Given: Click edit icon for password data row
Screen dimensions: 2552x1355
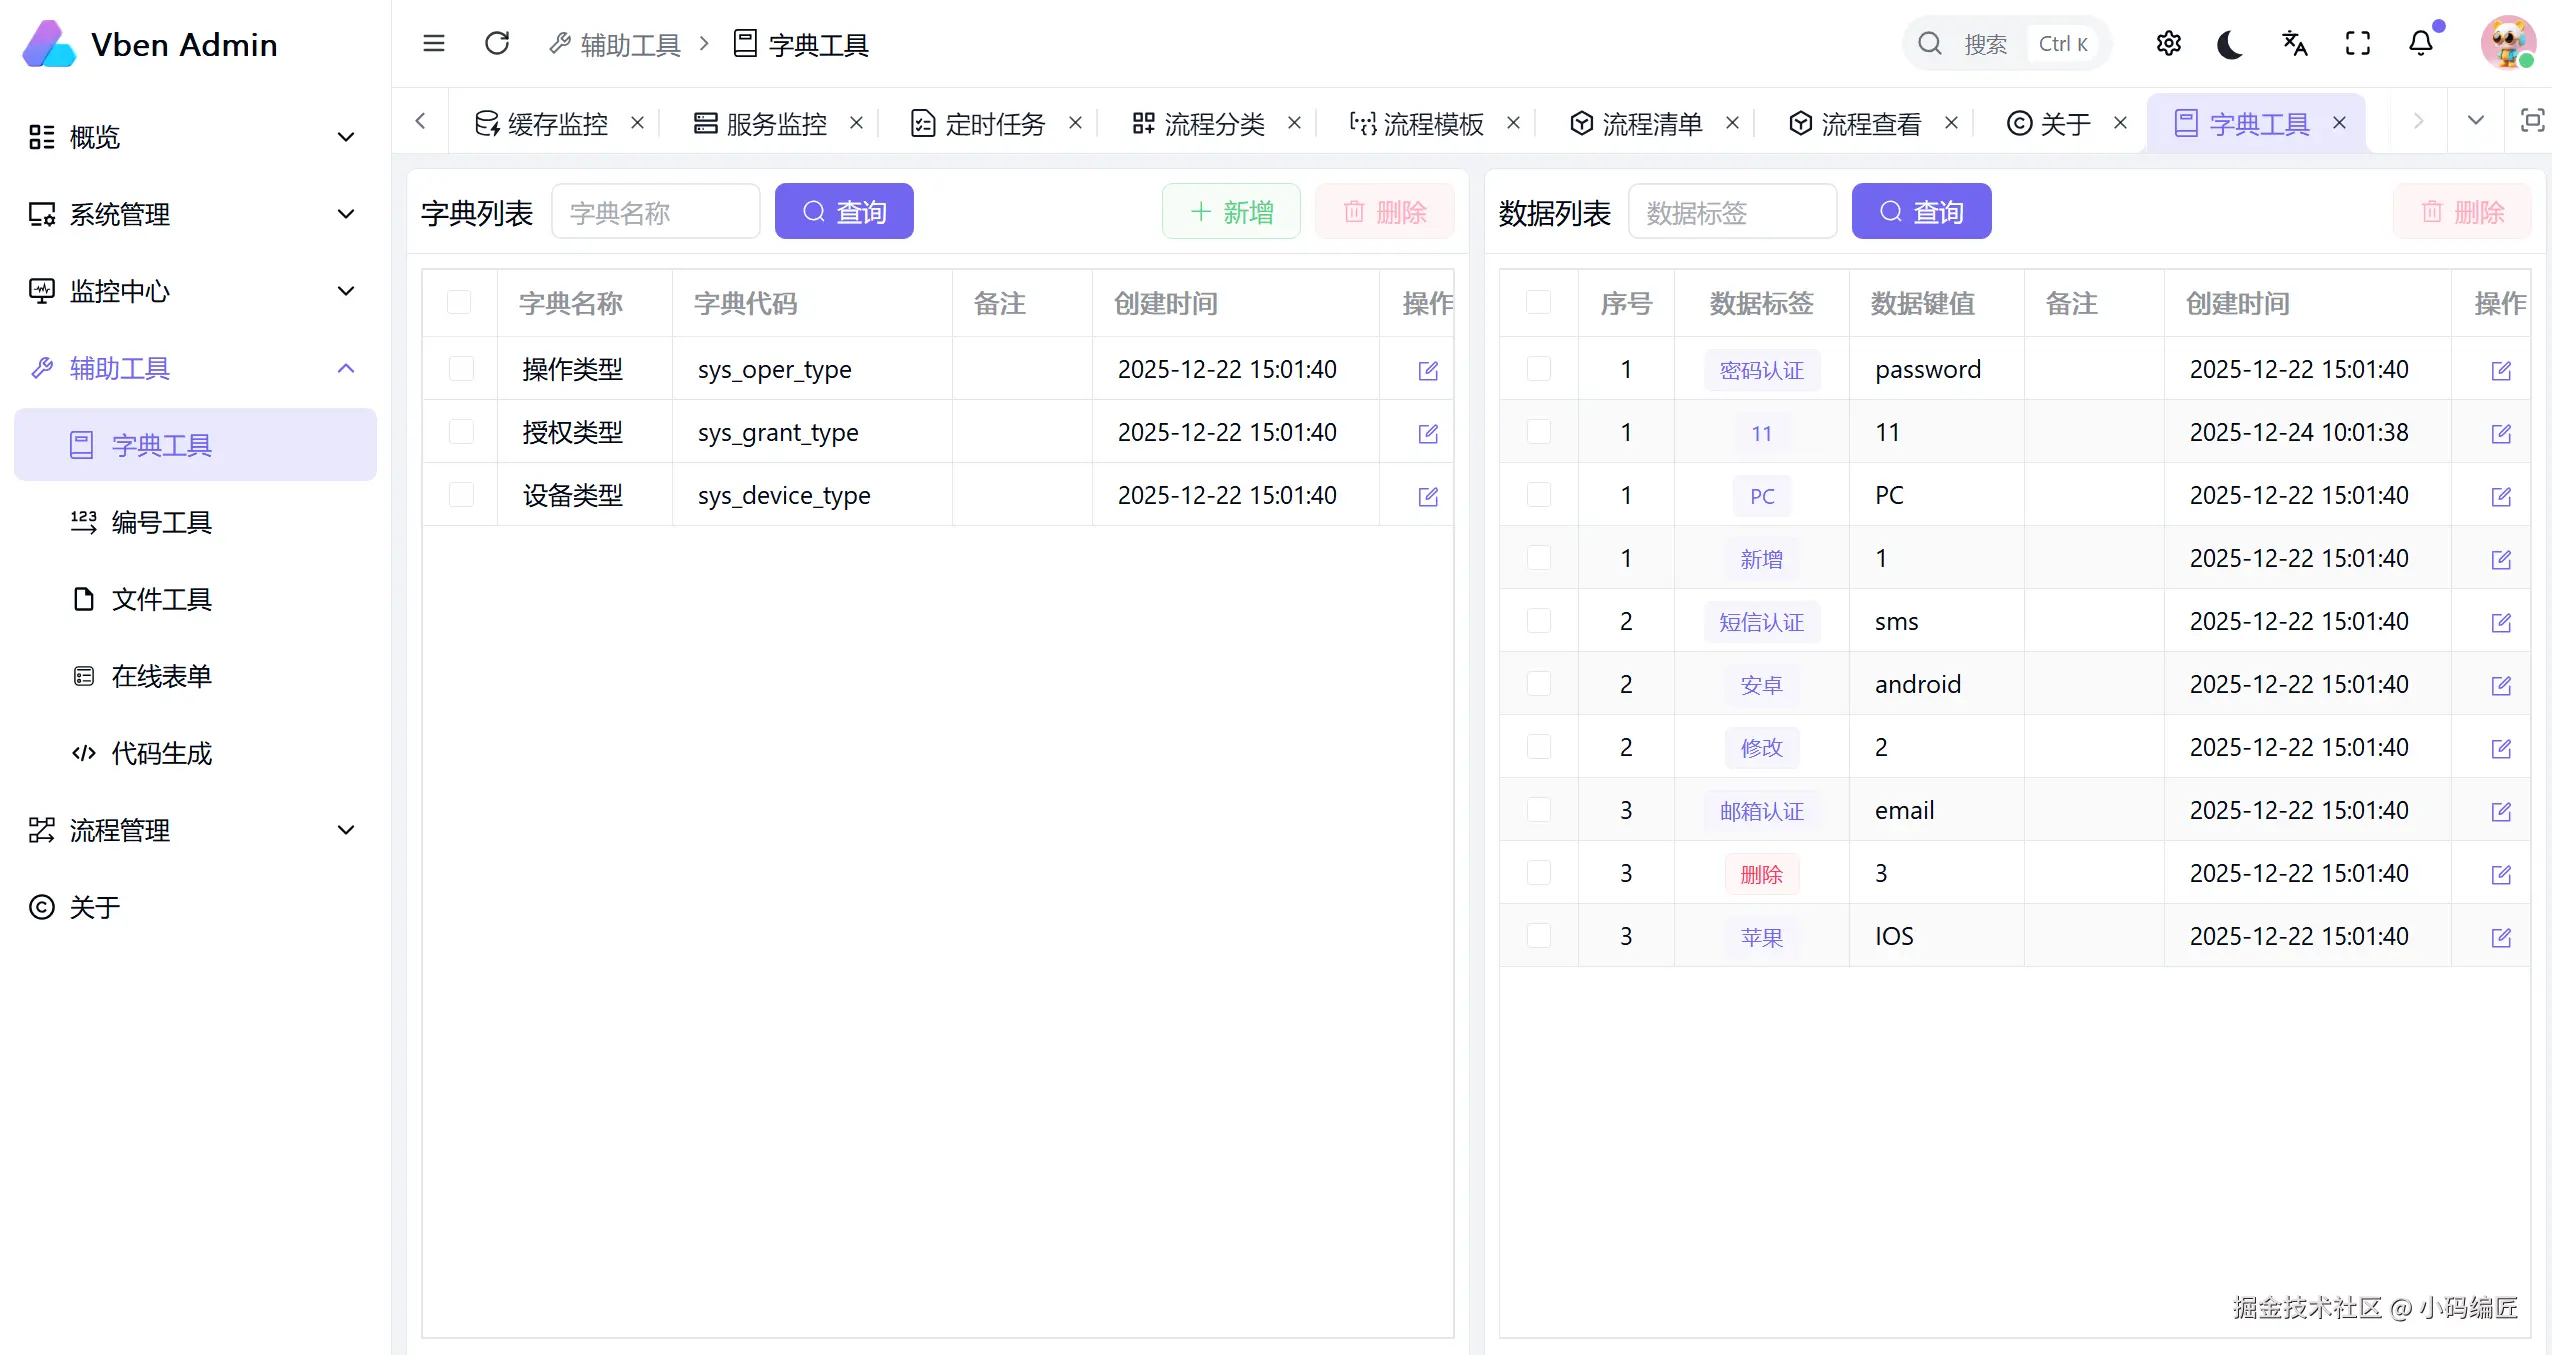Looking at the screenshot, I should pyautogui.click(x=2501, y=370).
